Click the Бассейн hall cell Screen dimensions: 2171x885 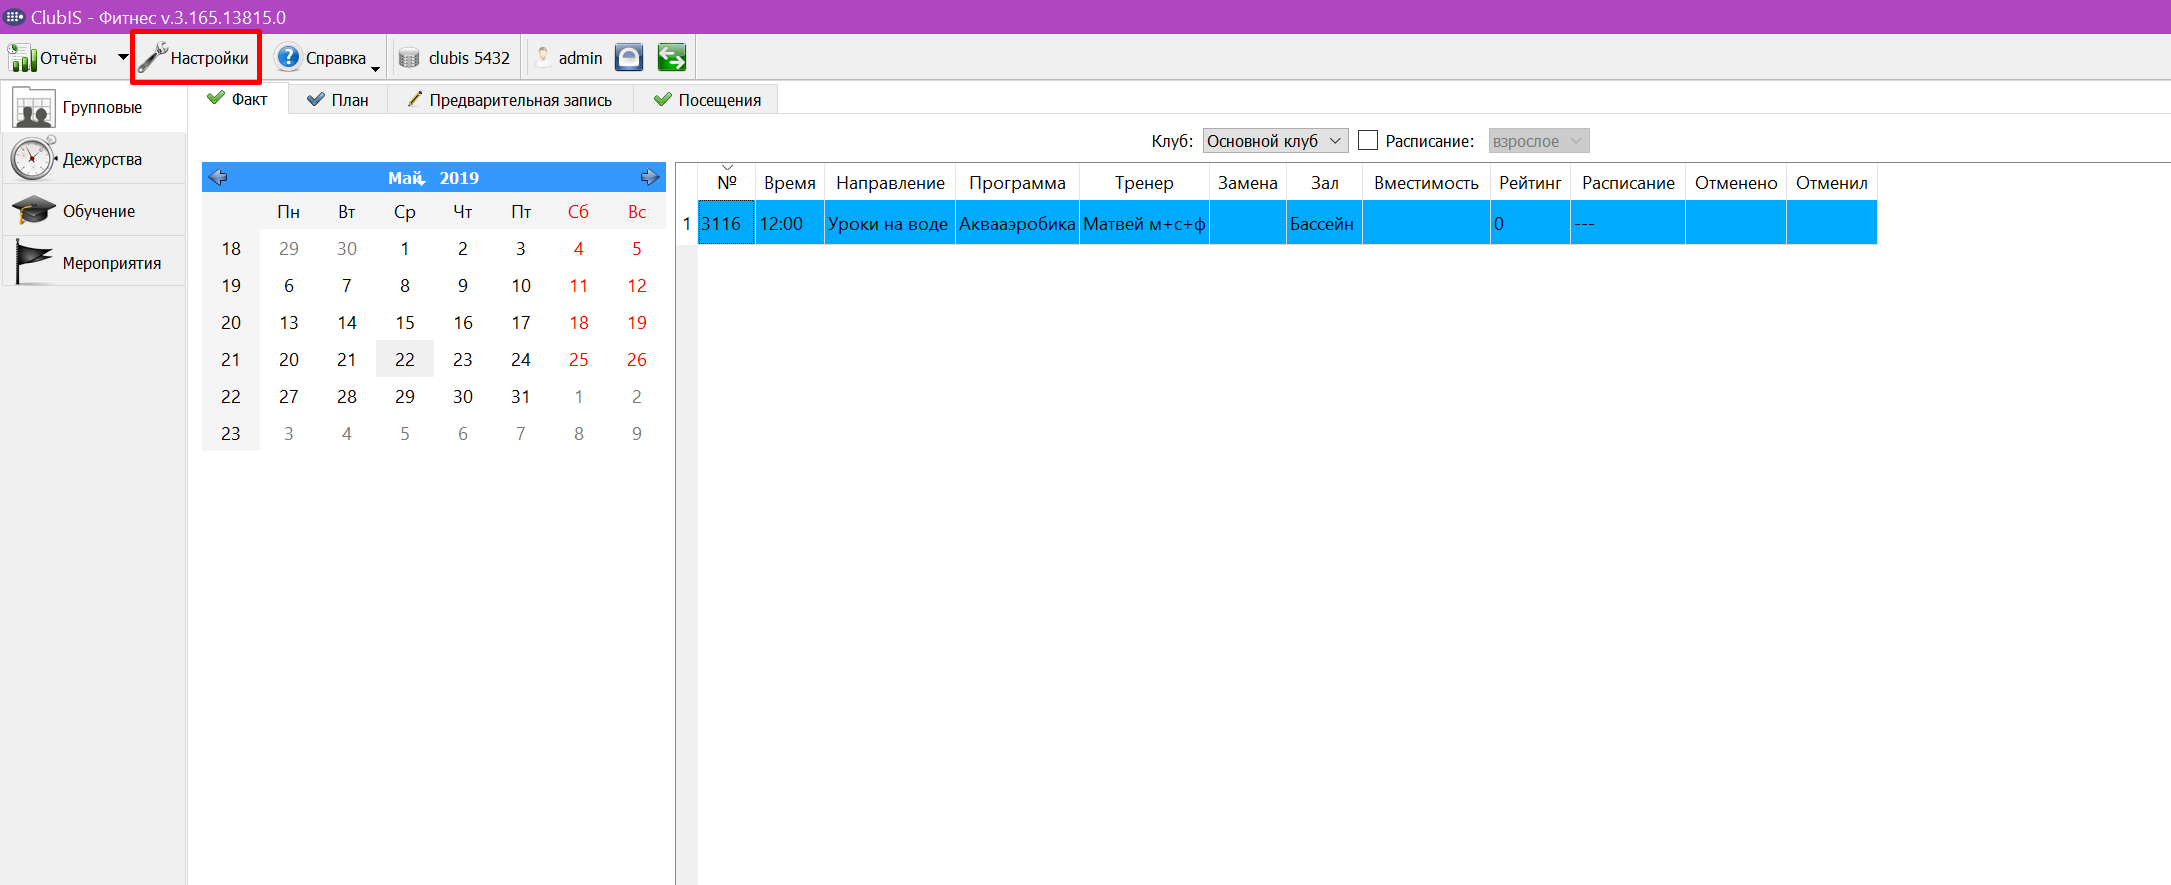[x=1325, y=223]
